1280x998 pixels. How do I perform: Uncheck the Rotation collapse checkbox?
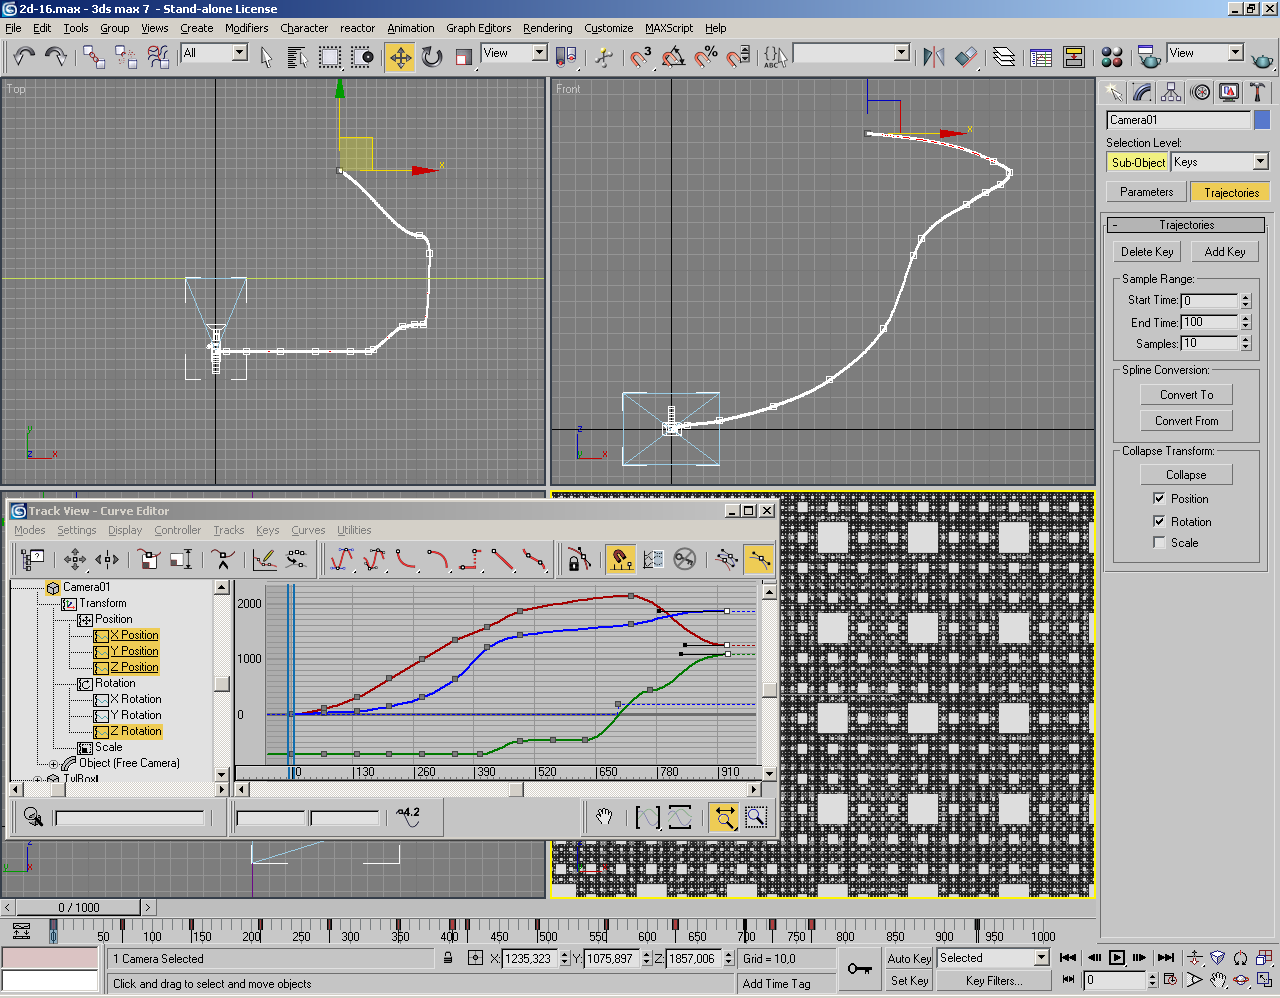[x=1159, y=522]
